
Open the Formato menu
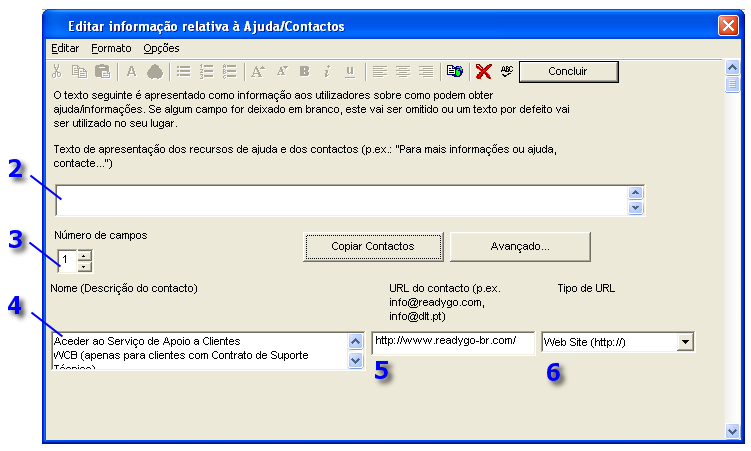[x=110, y=48]
